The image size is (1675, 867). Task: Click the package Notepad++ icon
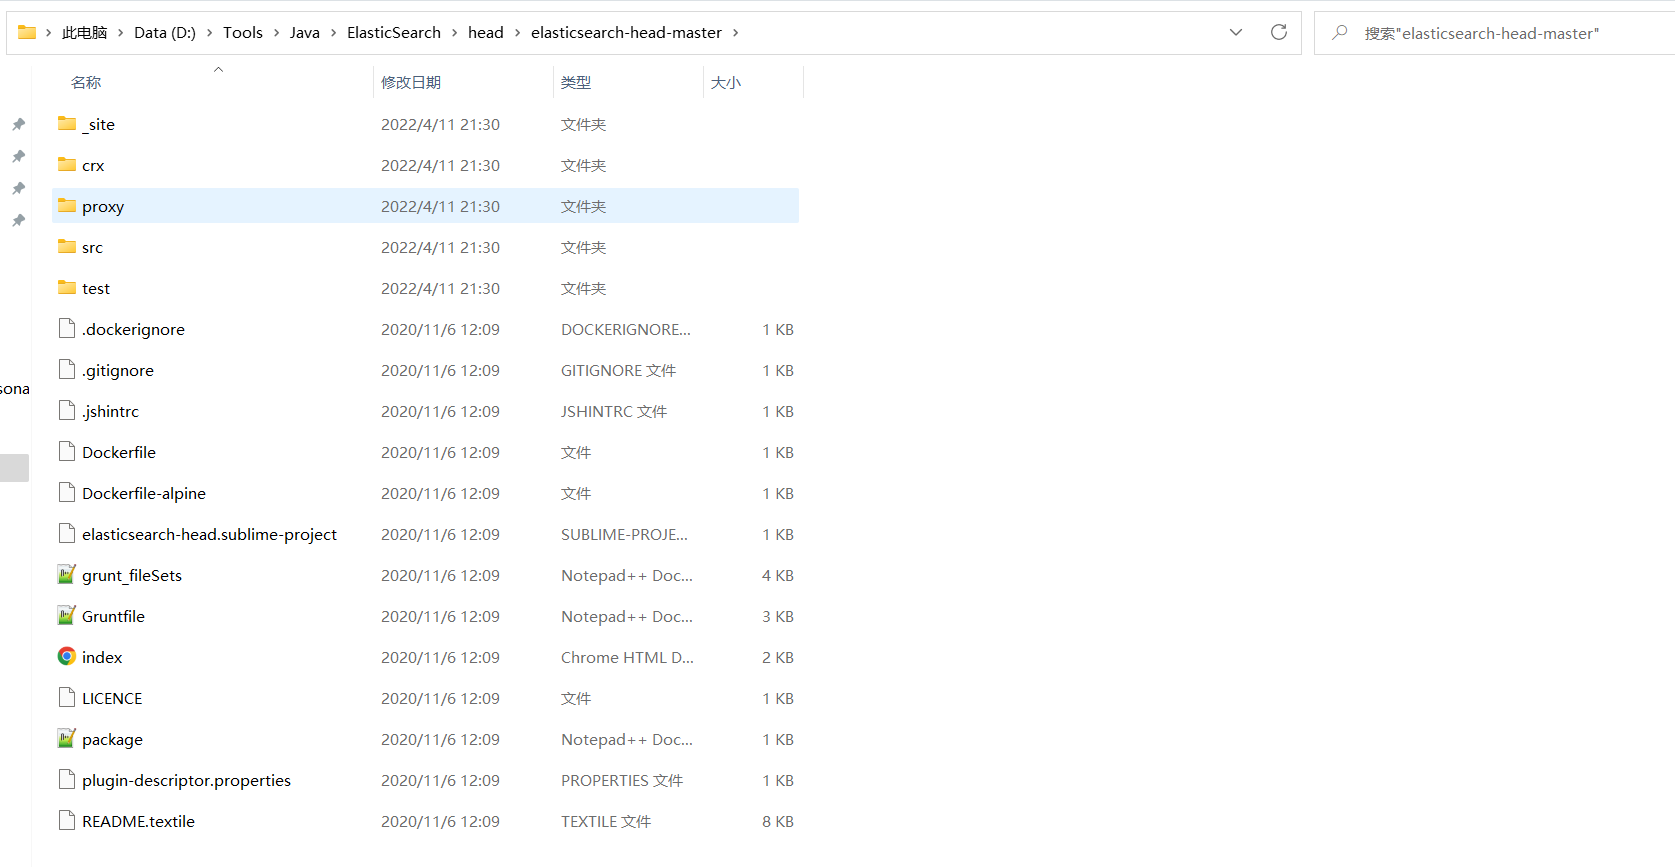[67, 739]
